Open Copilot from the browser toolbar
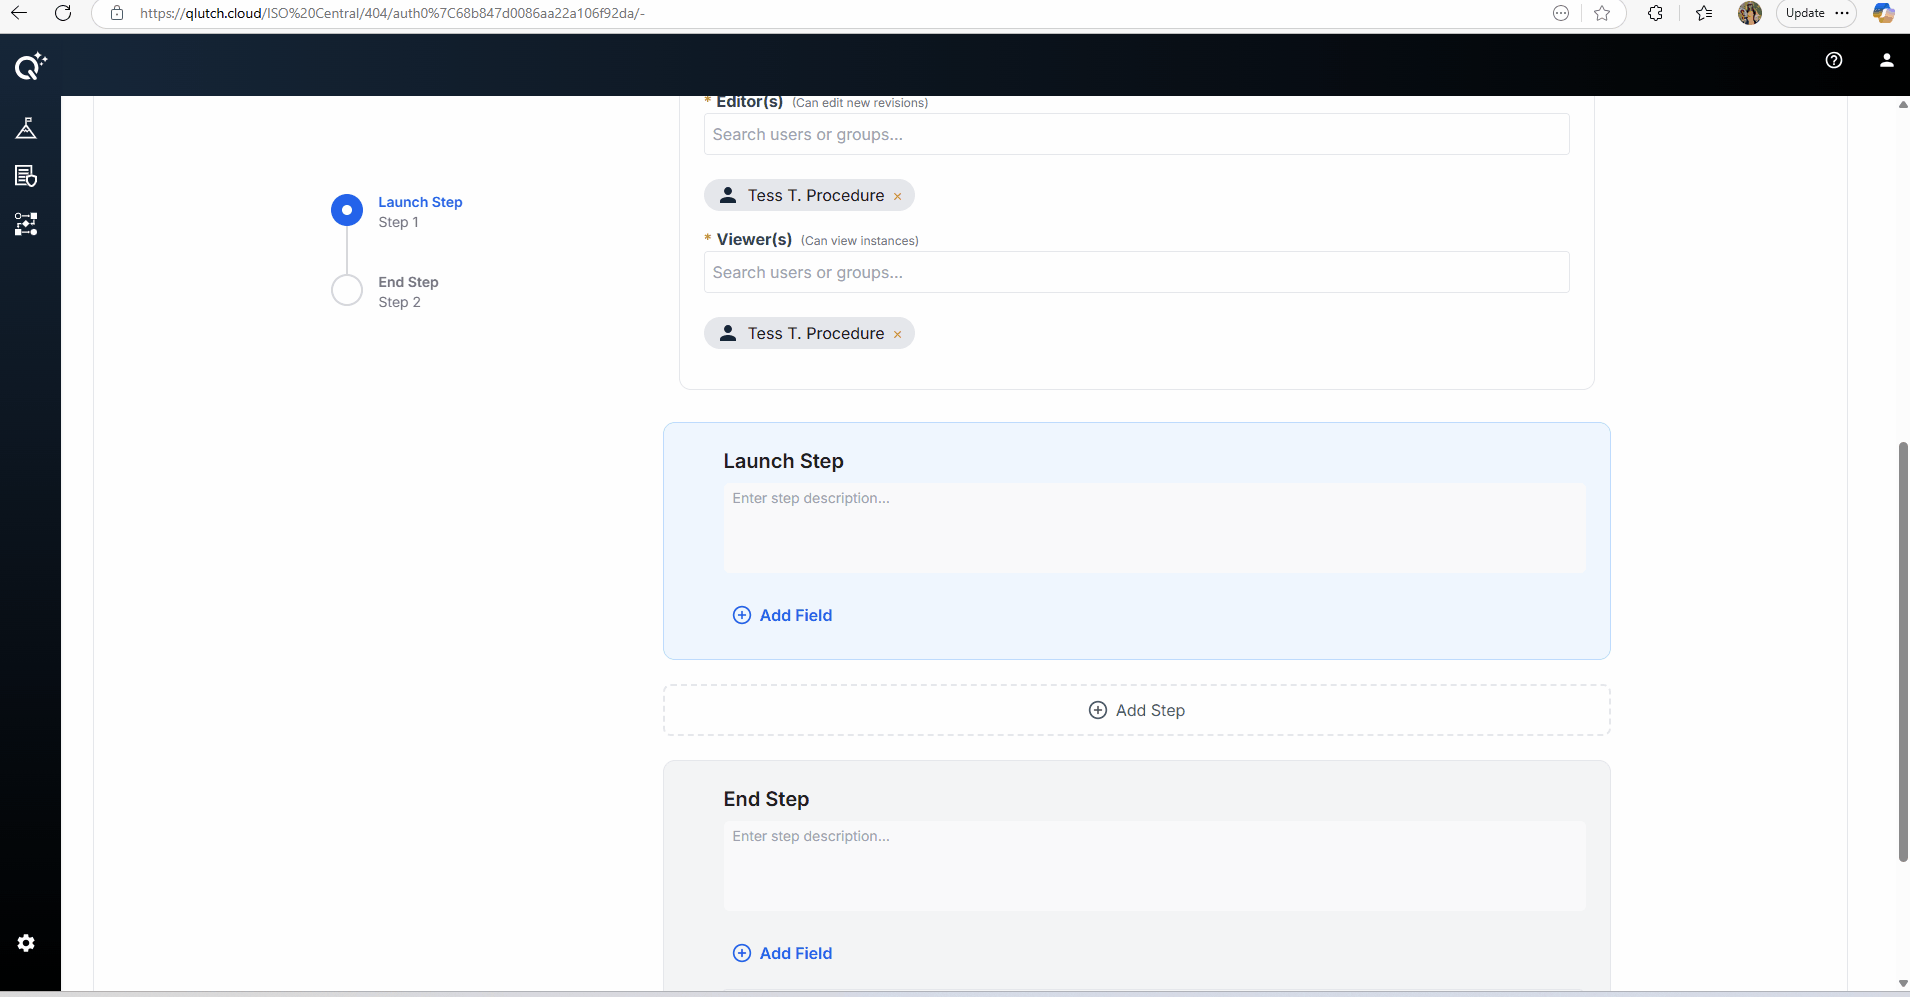The height and width of the screenshot is (997, 1910). tap(1886, 13)
